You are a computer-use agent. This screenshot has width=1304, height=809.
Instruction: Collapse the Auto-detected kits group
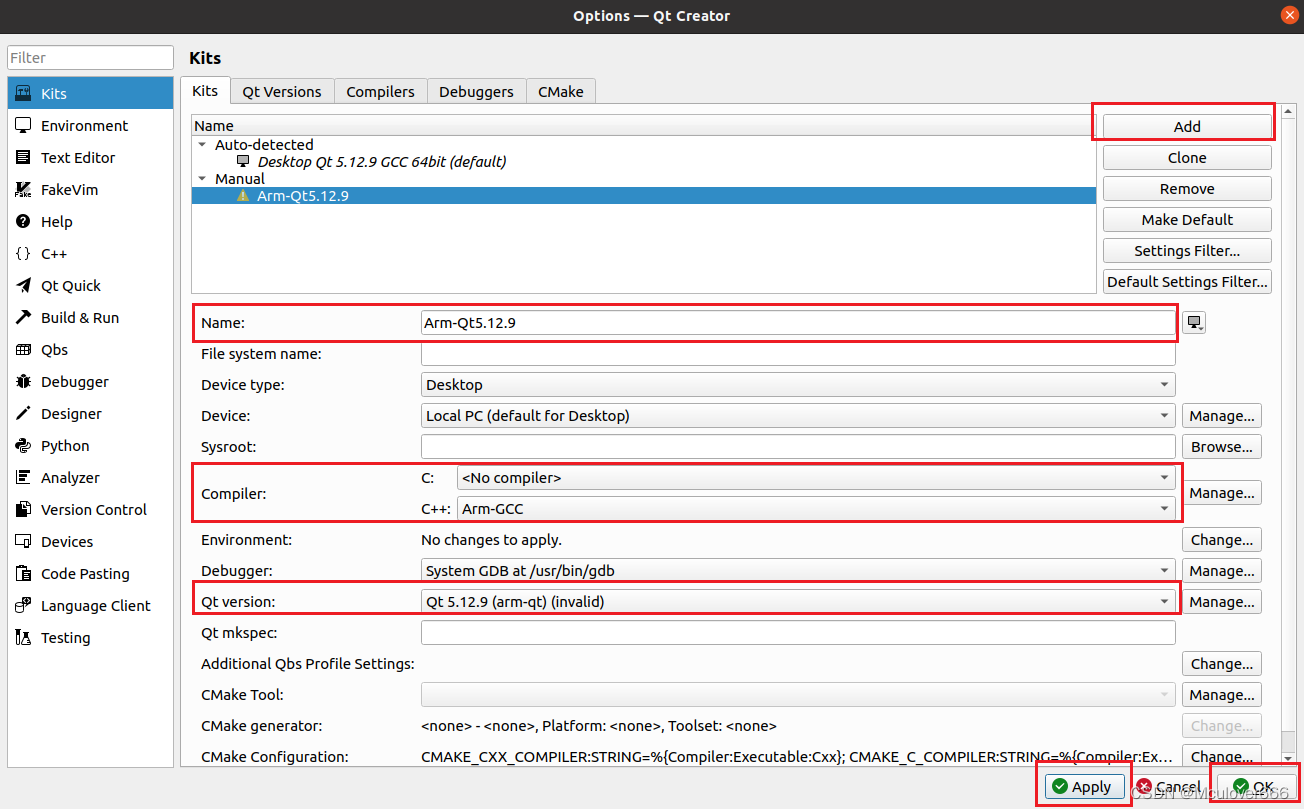tap(202, 145)
